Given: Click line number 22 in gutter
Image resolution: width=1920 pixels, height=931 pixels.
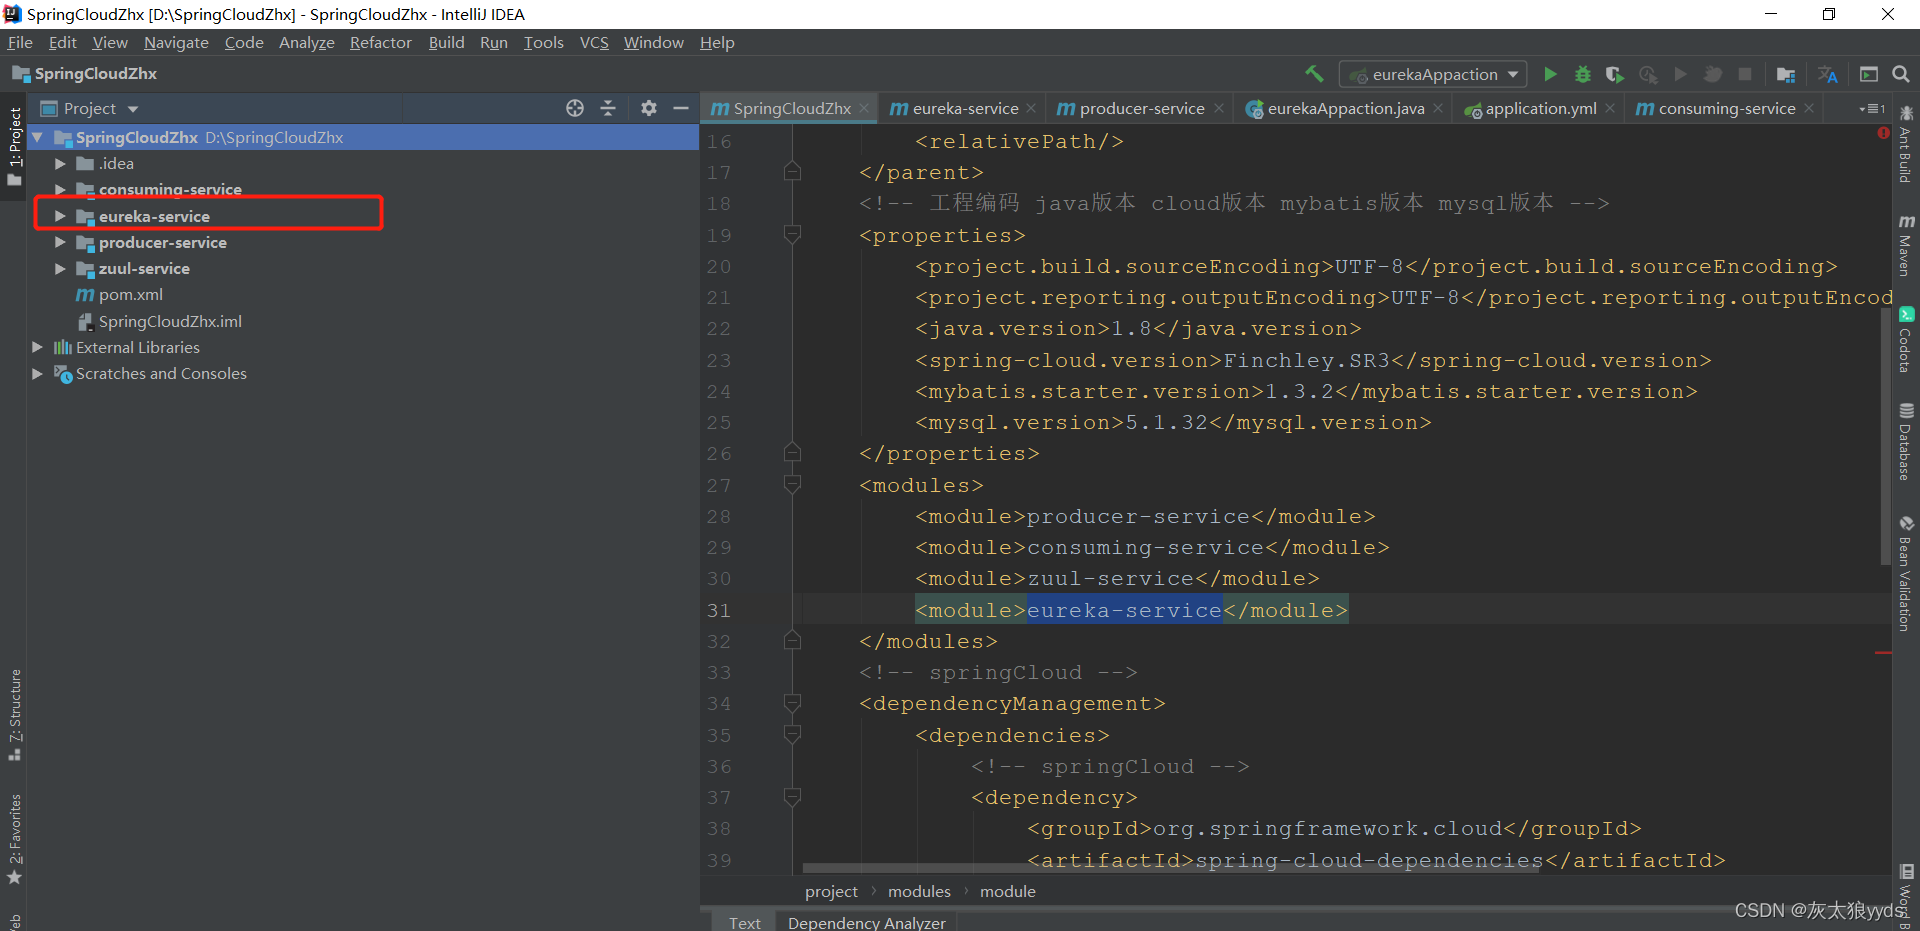Looking at the screenshot, I should click(x=719, y=329).
